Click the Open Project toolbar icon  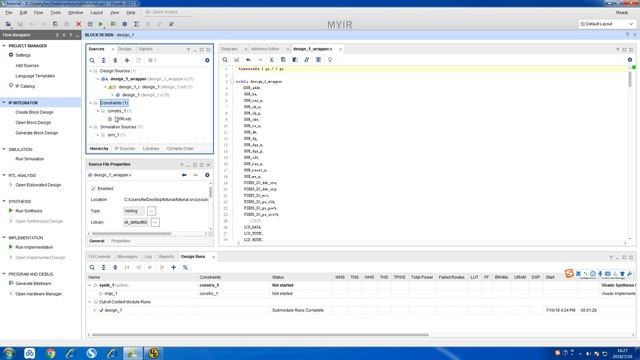tap(8, 24)
